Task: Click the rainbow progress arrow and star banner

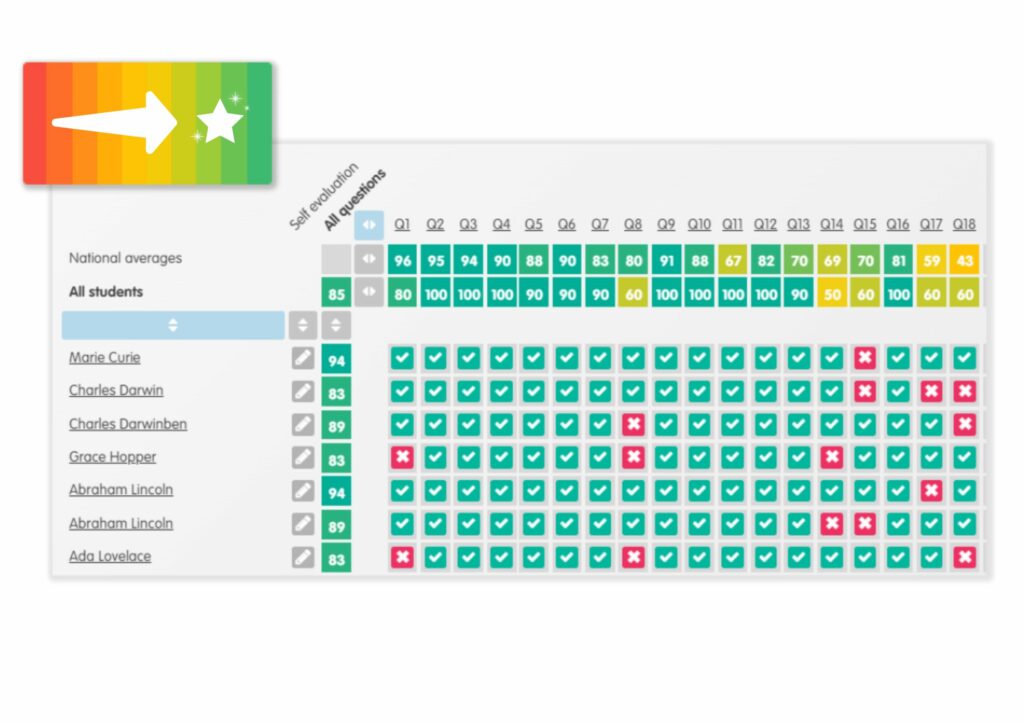Action: 148,123
